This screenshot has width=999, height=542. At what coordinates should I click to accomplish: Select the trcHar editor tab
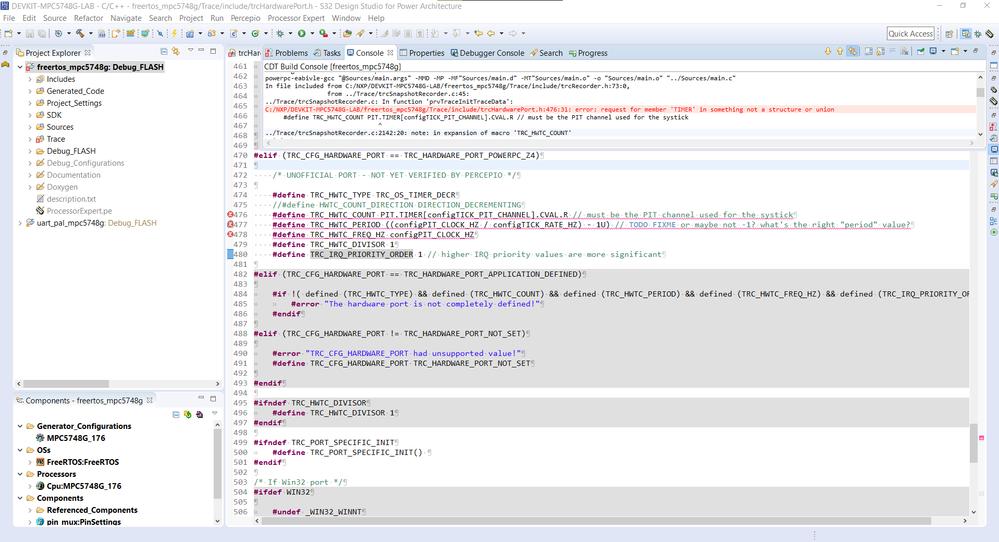coord(245,53)
